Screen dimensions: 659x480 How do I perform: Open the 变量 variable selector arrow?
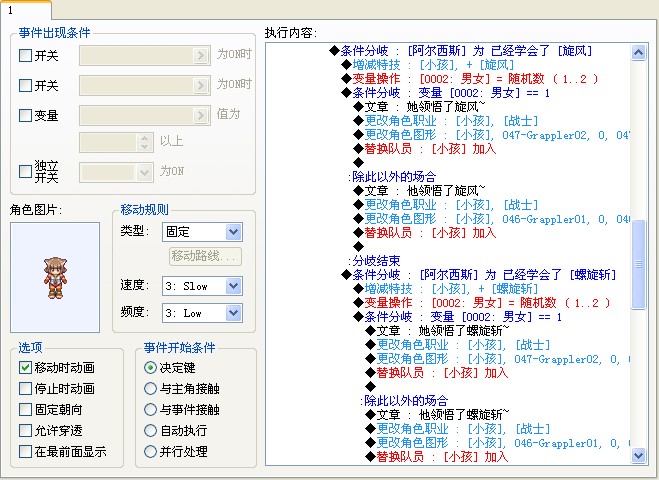[x=201, y=115]
